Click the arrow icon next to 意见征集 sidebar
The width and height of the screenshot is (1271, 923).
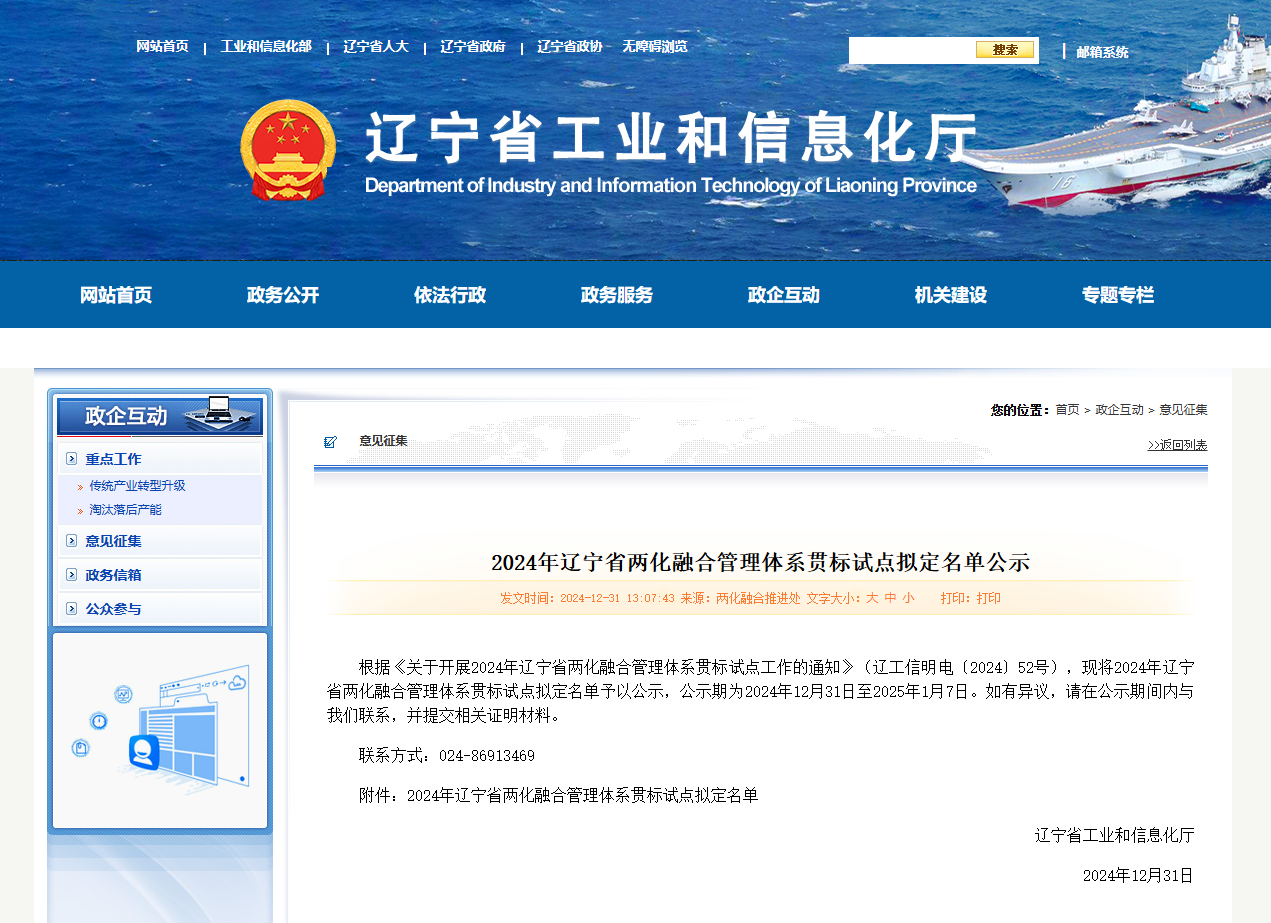(x=71, y=541)
